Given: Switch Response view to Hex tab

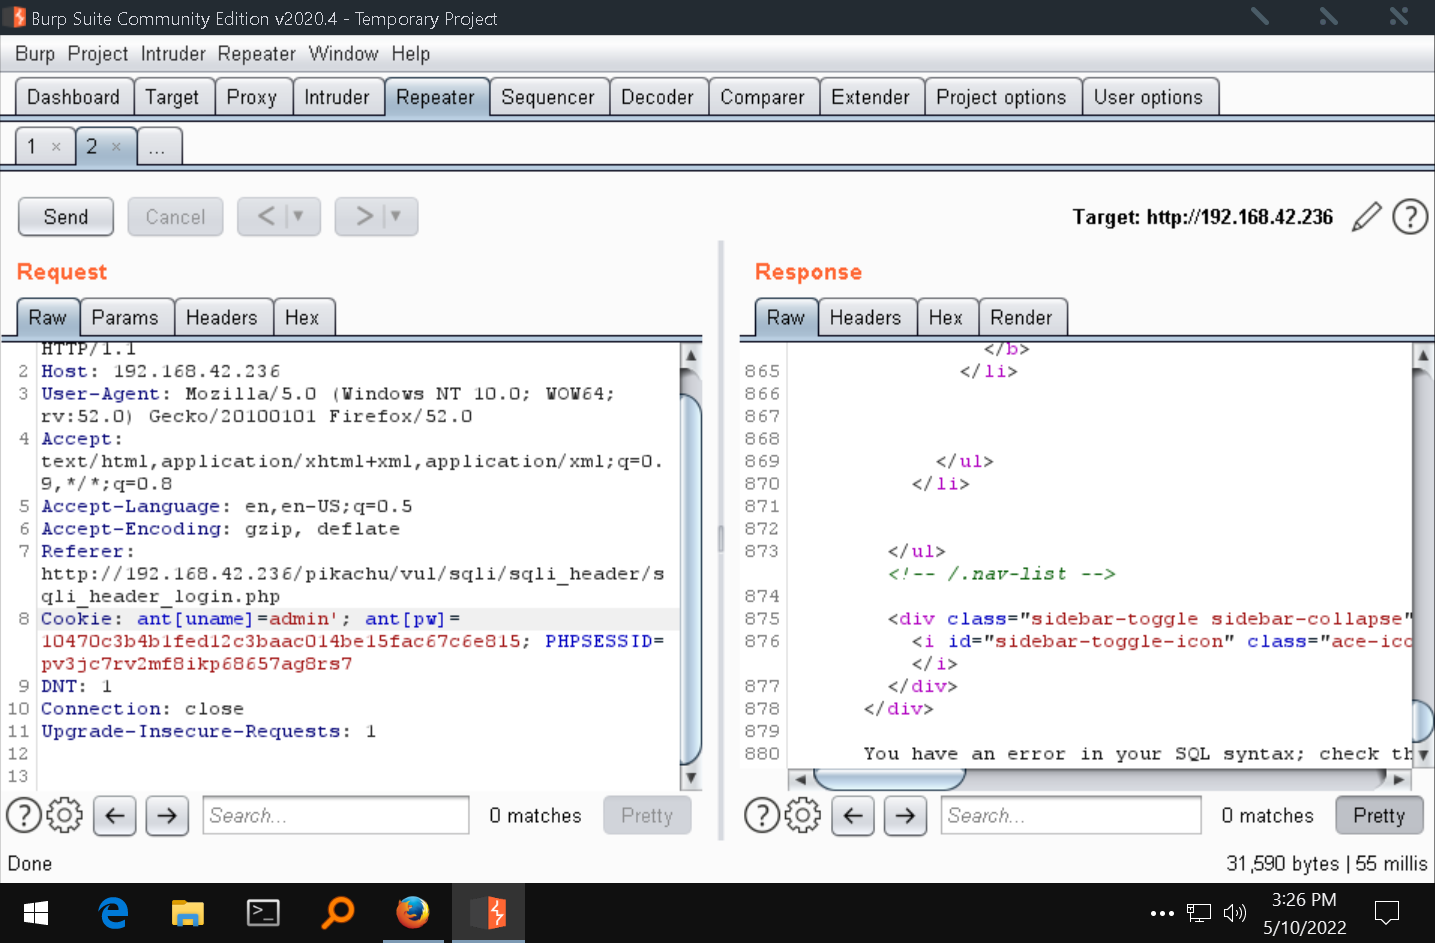Looking at the screenshot, I should coord(946,318).
